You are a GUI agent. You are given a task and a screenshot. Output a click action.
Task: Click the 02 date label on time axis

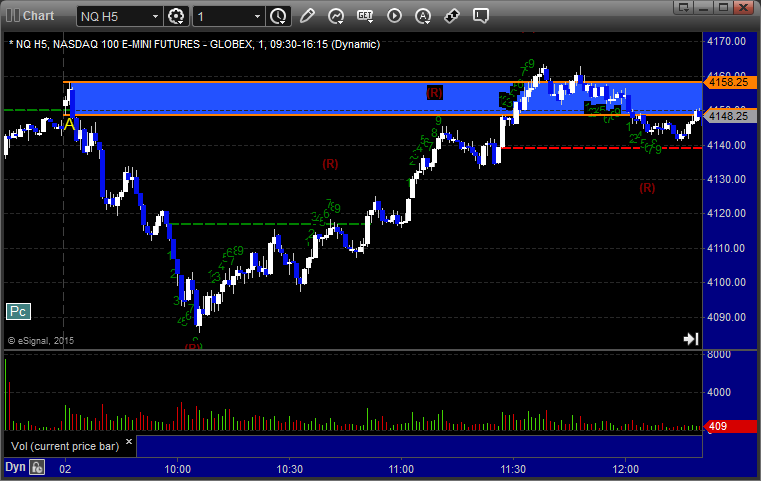coord(65,469)
